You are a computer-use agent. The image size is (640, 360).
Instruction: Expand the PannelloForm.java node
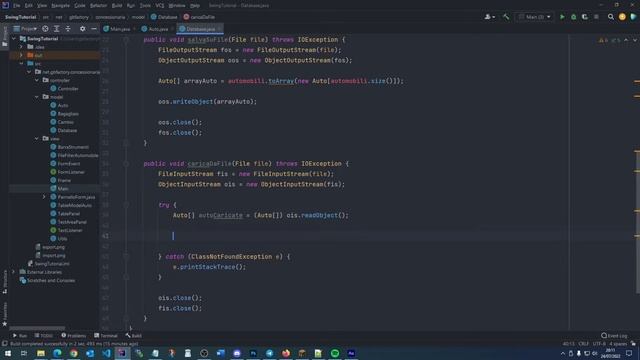pos(44,197)
